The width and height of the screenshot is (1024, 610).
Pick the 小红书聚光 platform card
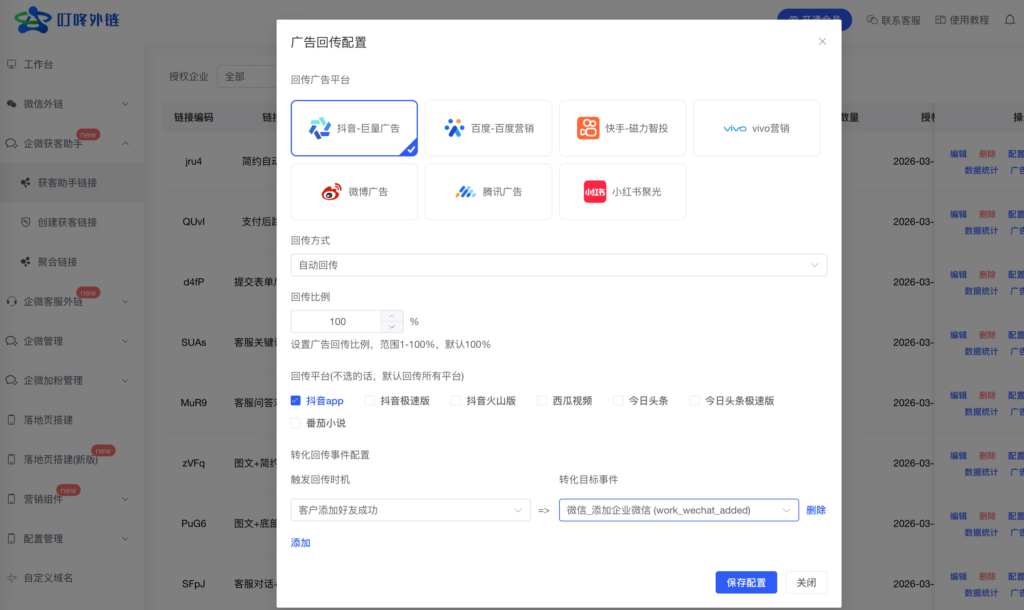point(622,192)
